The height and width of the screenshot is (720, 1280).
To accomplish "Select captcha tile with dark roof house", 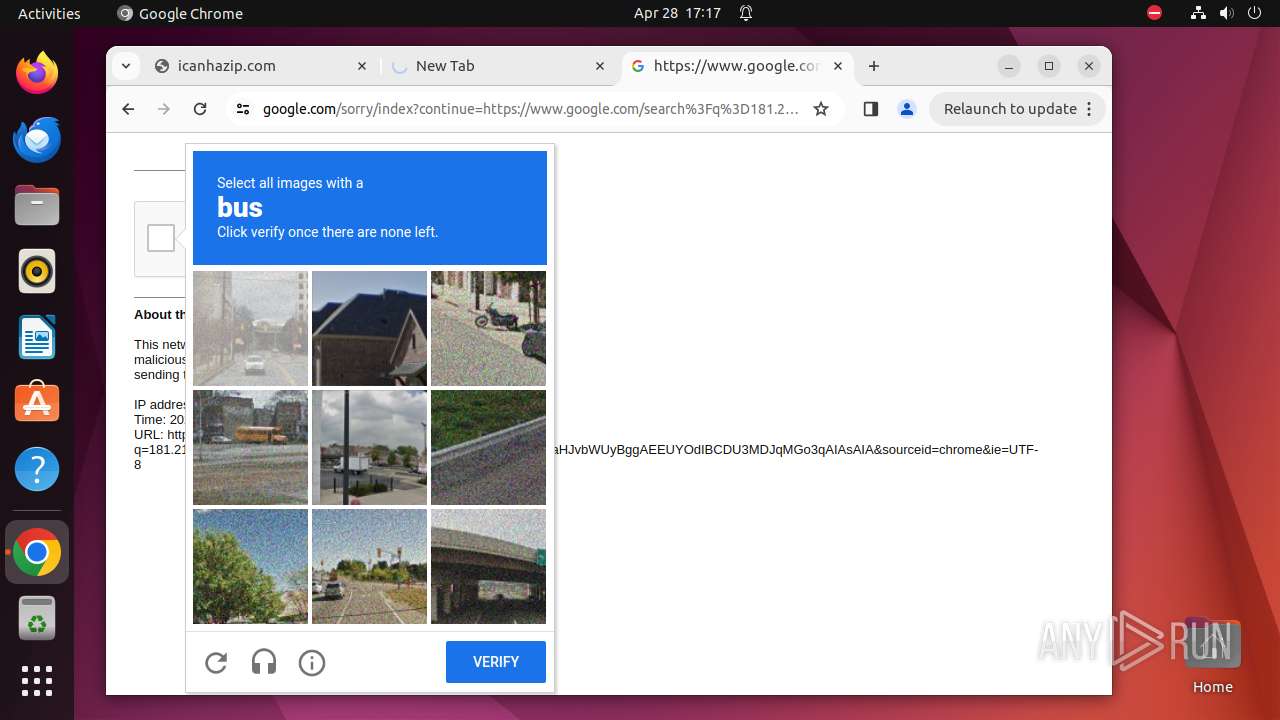I will 369,328.
